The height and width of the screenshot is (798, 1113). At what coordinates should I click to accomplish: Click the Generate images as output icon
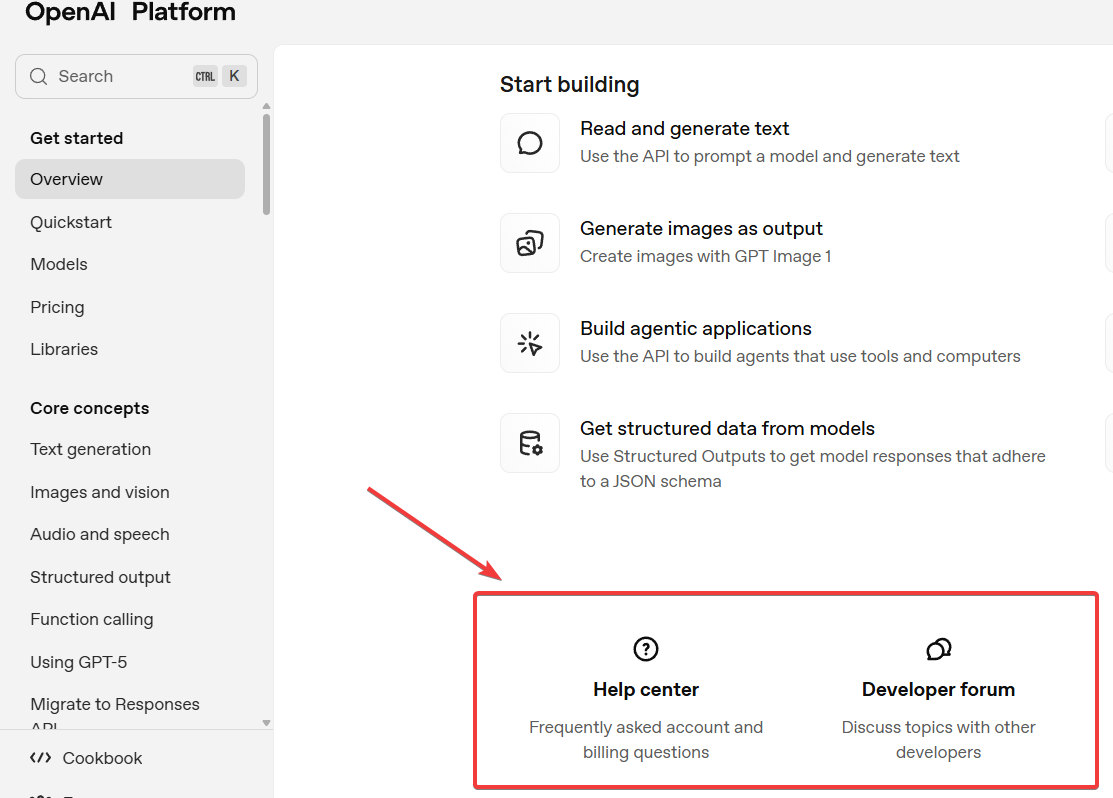click(530, 243)
